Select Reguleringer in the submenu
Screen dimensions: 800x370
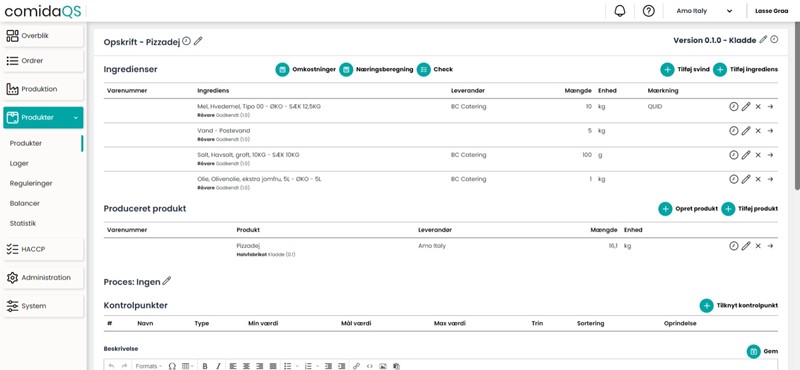coord(31,183)
